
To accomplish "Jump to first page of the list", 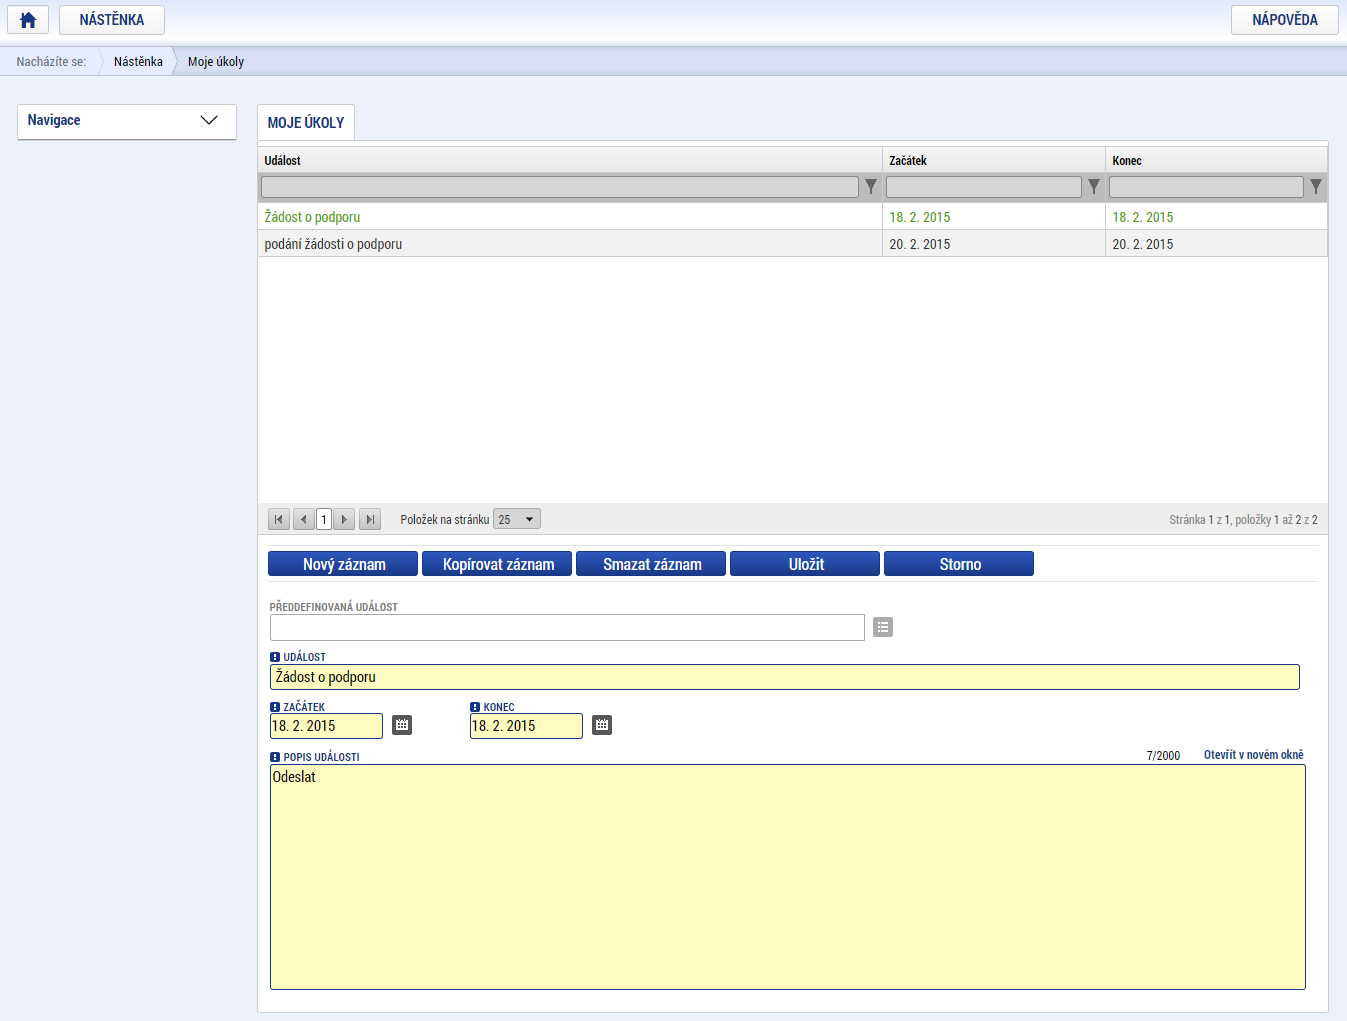I will [279, 519].
